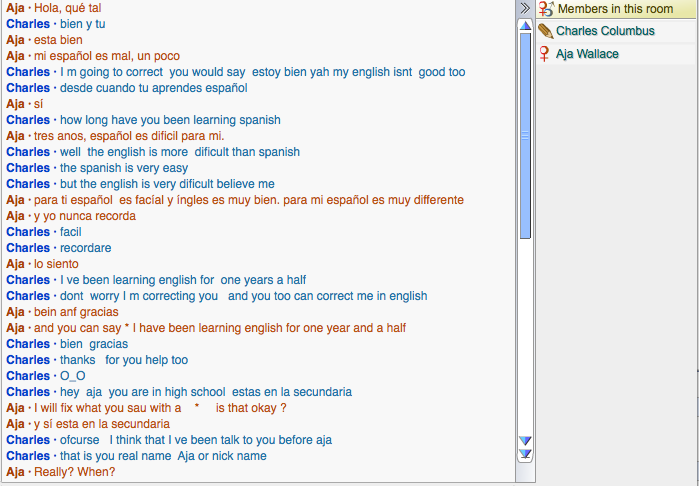
Task: Select Charles Columbus in the members list
Action: (605, 31)
